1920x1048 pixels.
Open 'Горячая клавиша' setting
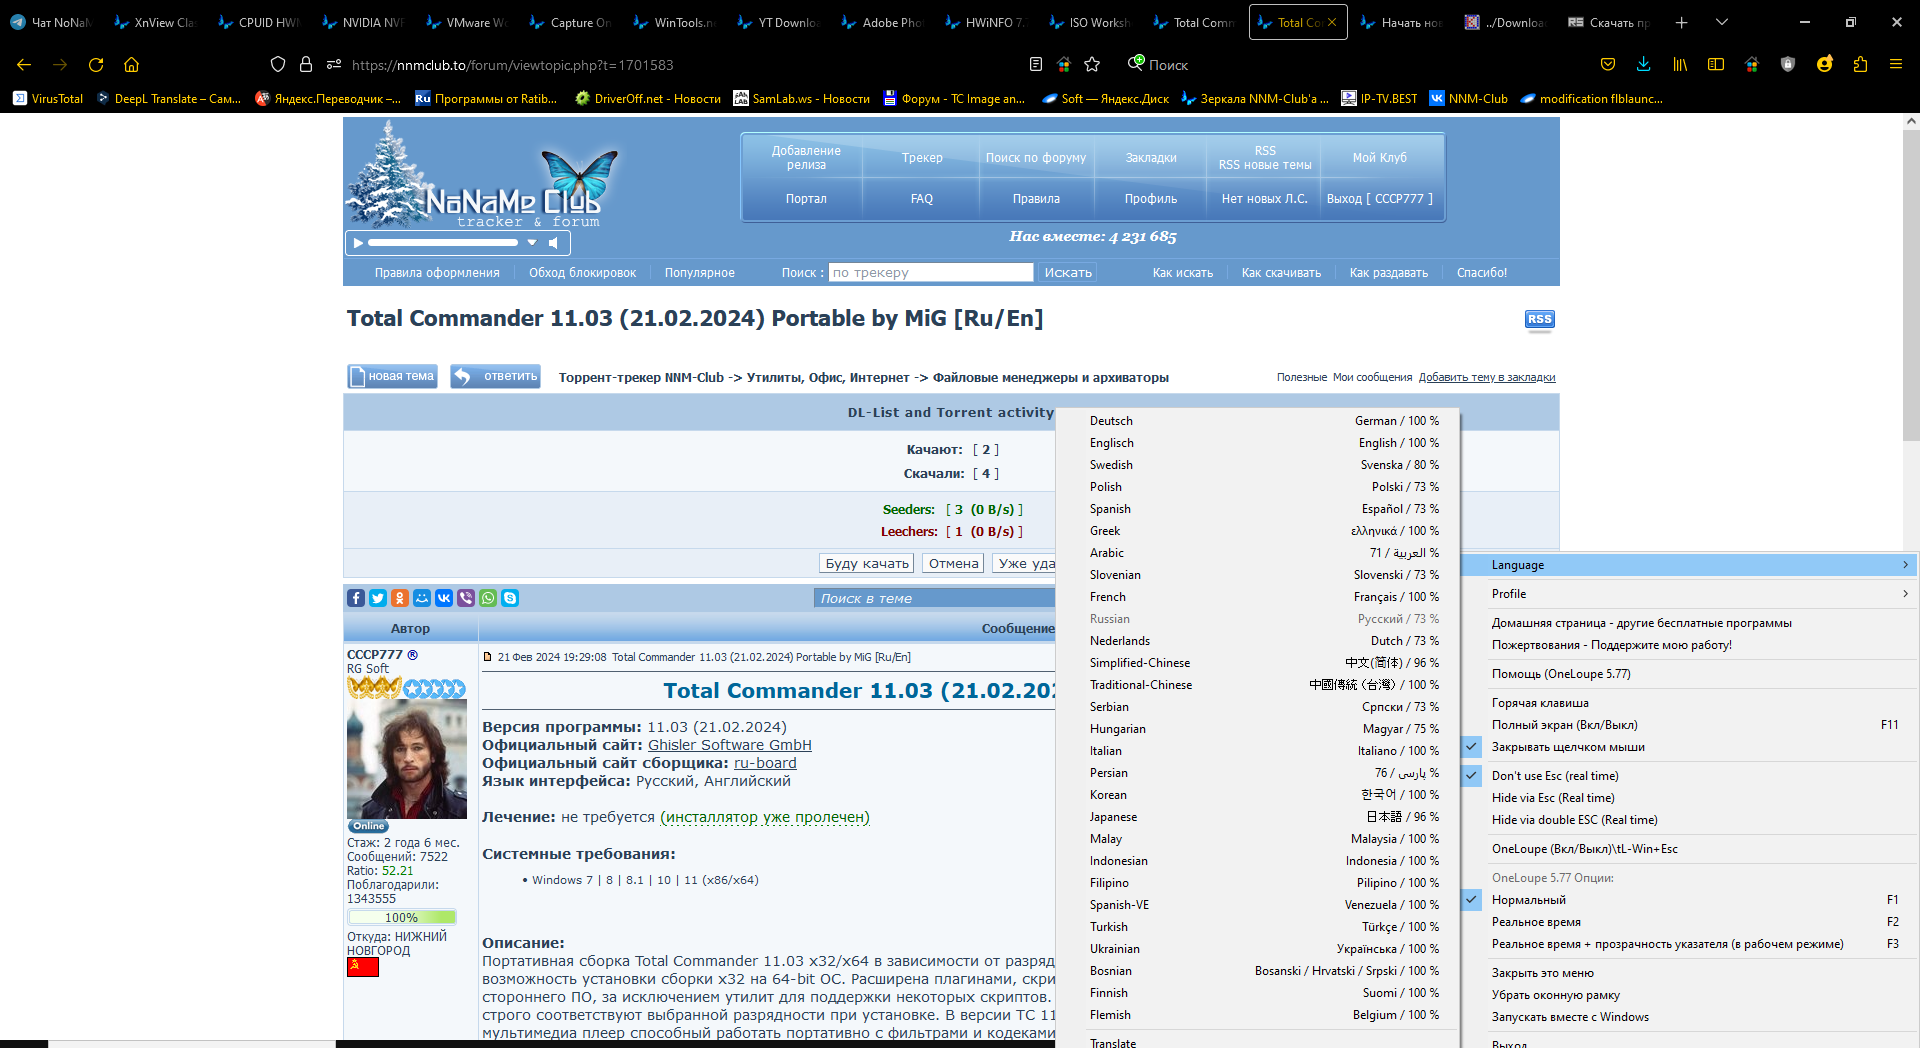[x=1690, y=703]
